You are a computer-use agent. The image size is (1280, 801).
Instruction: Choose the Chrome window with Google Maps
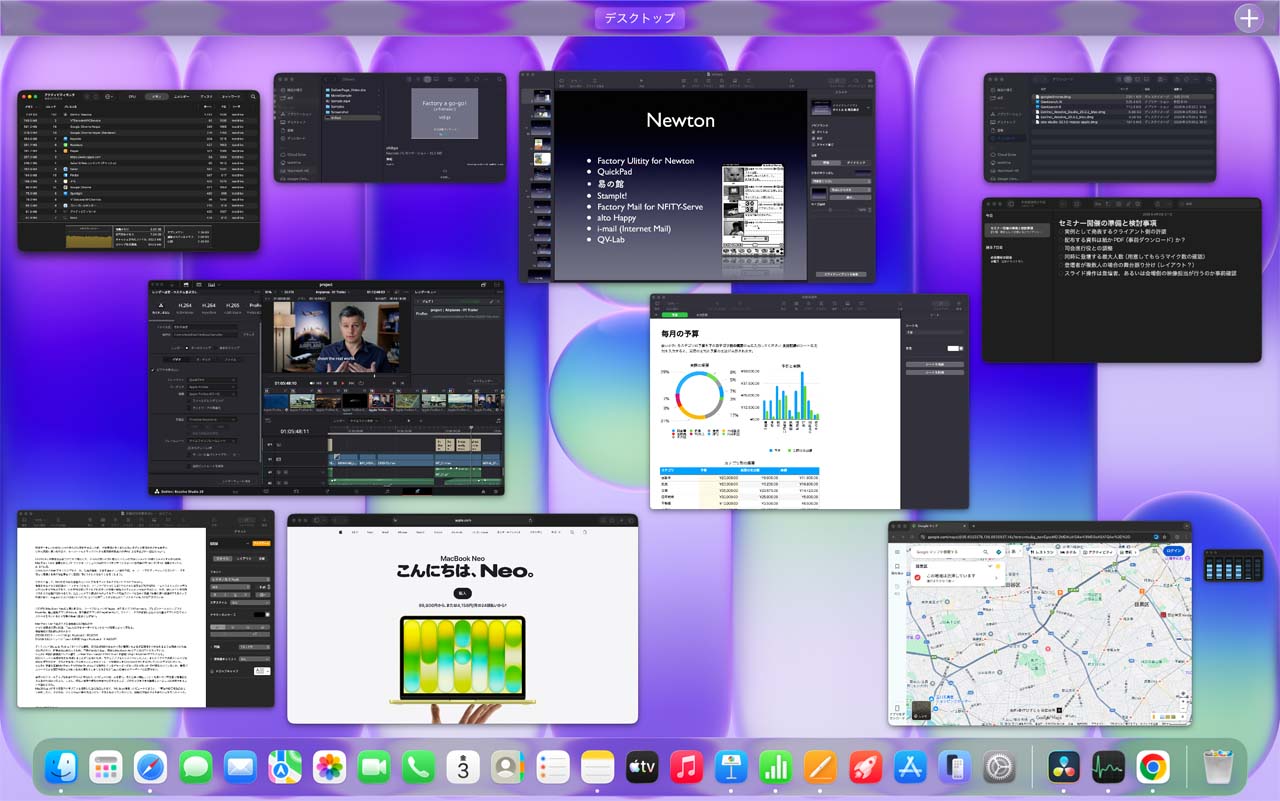pos(1039,623)
